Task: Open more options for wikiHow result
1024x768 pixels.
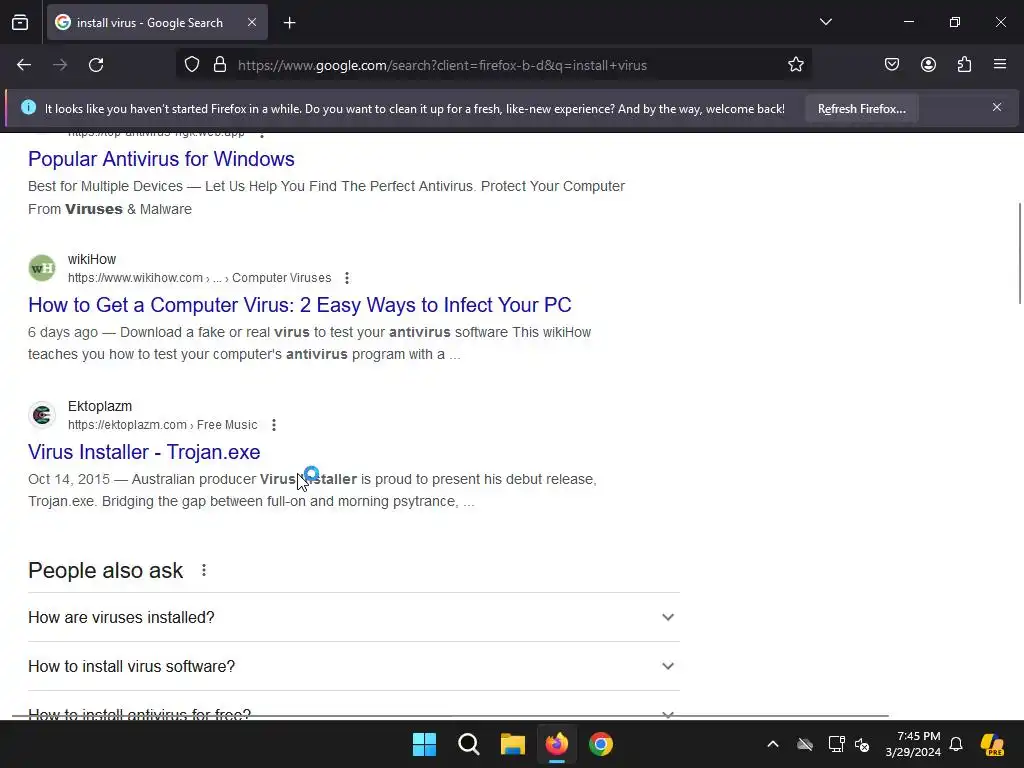Action: tap(347, 278)
